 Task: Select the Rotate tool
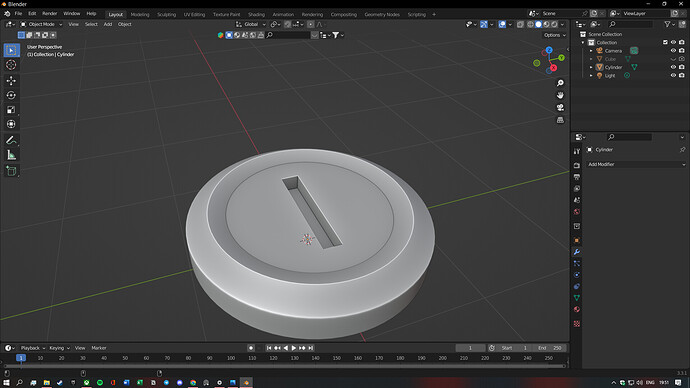(11, 95)
